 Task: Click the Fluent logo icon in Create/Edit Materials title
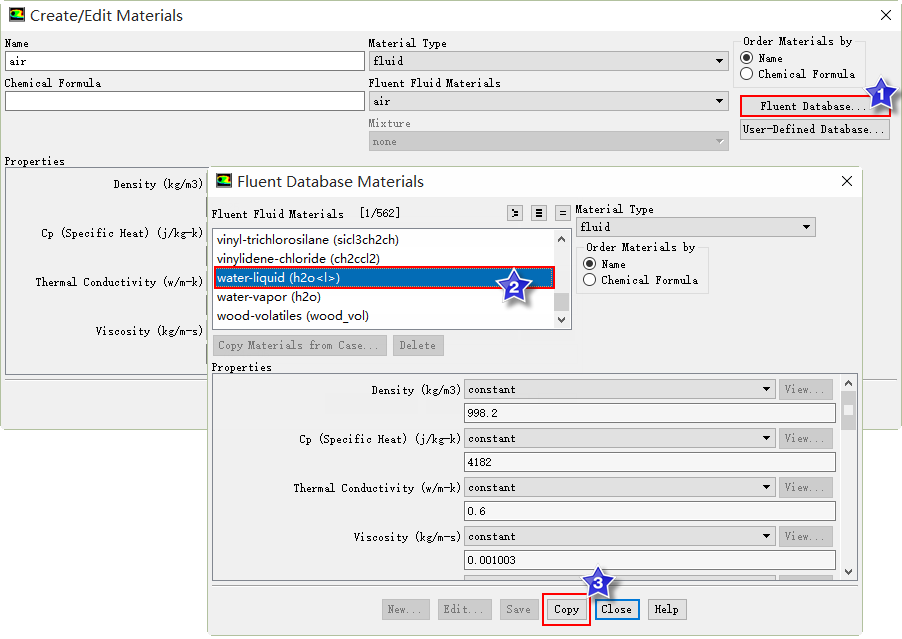click(16, 14)
